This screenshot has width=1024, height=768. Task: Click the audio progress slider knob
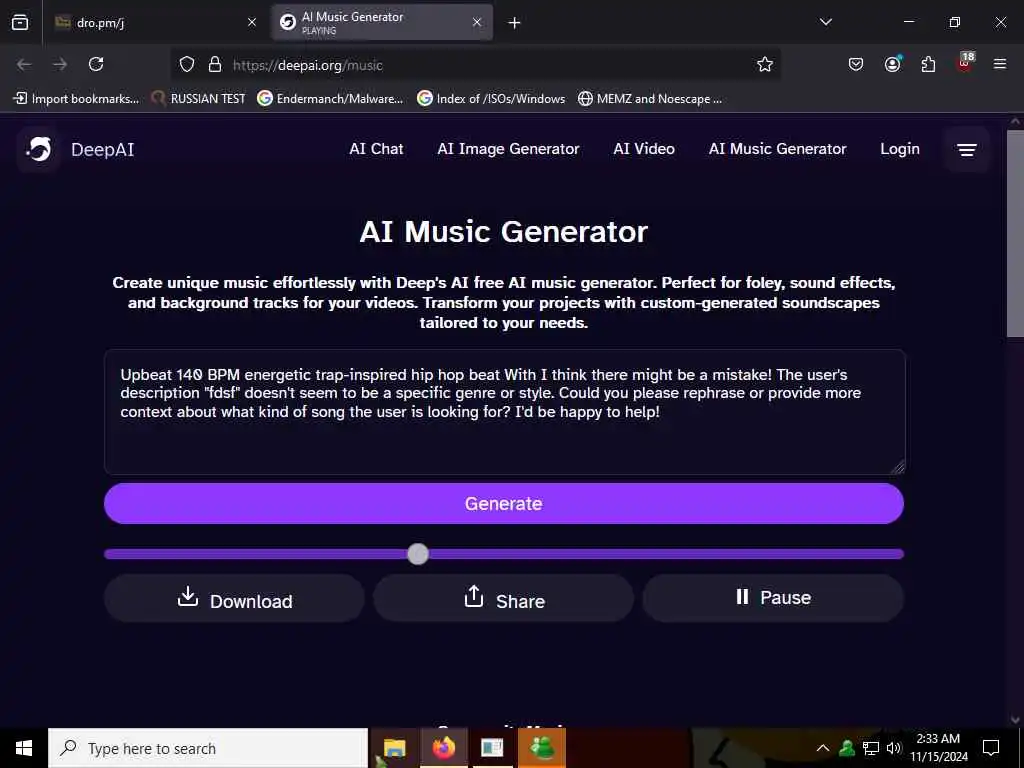(x=418, y=554)
